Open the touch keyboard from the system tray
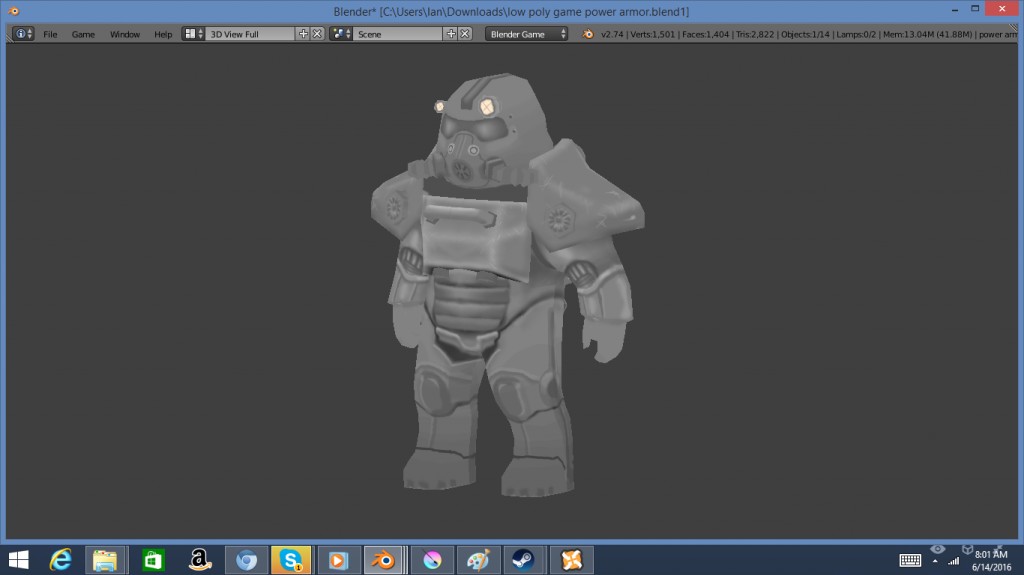 click(x=910, y=560)
